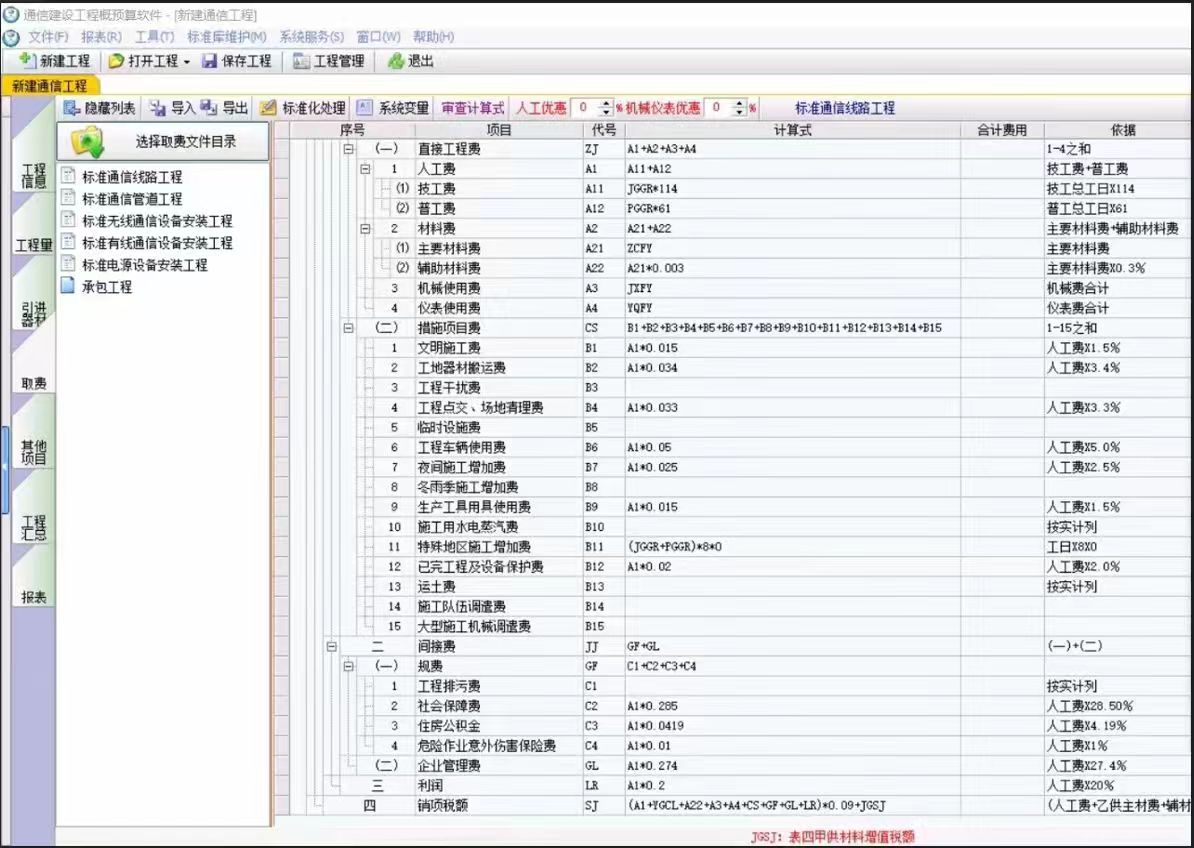Click the 隐藏列表 icon button
This screenshot has height=848, width=1194.
click(x=72, y=108)
